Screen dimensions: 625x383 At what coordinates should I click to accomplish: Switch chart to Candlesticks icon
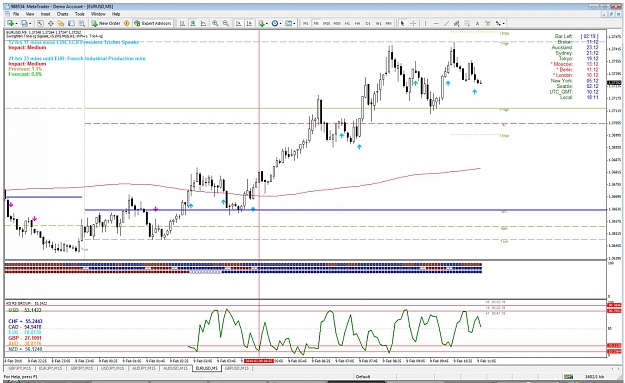[x=193, y=24]
